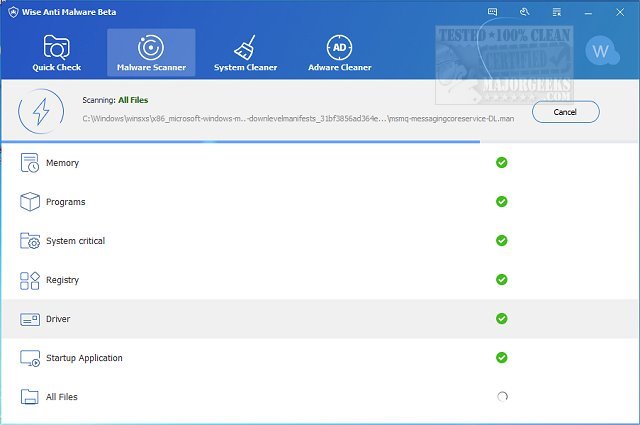
Task: Click the Startup Application monitor icon
Action: click(x=30, y=358)
